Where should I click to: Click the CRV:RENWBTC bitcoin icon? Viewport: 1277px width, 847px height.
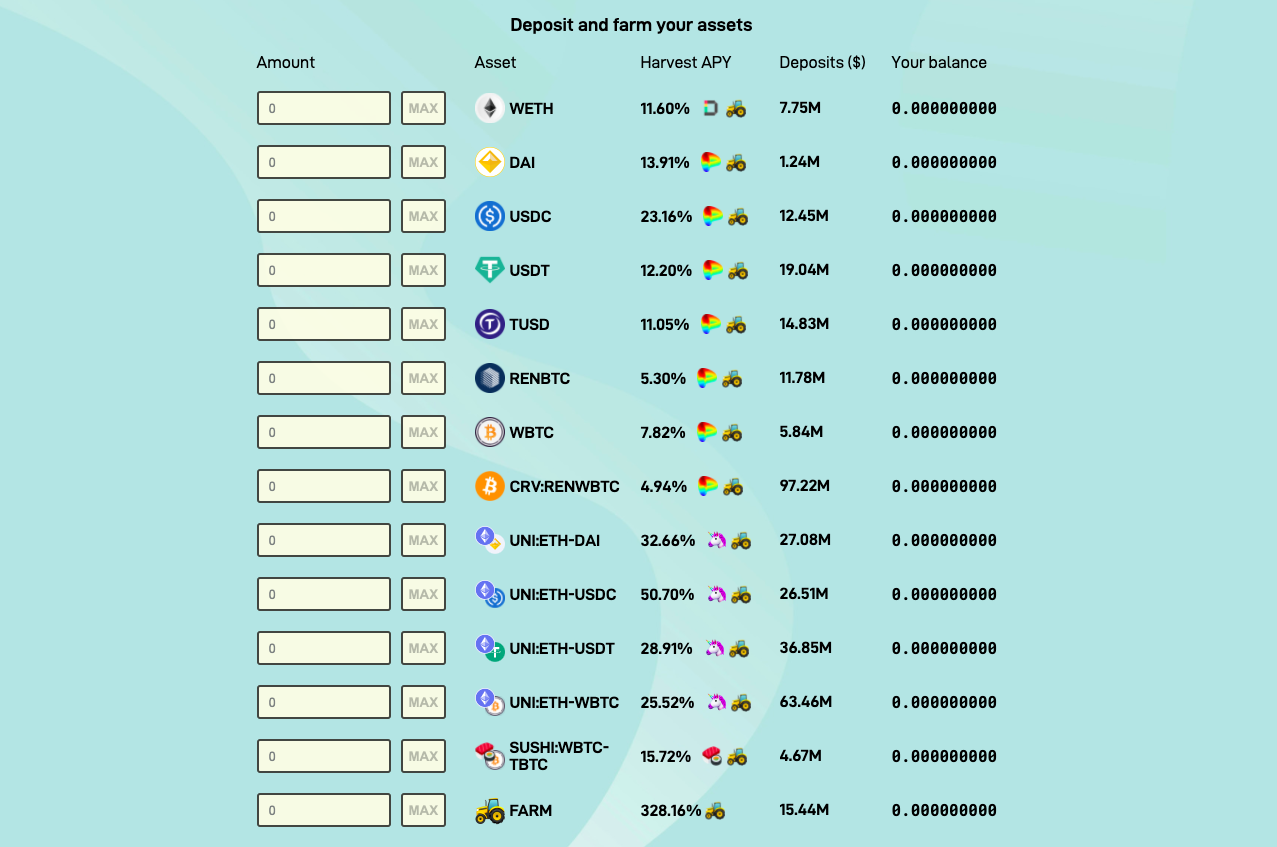489,486
